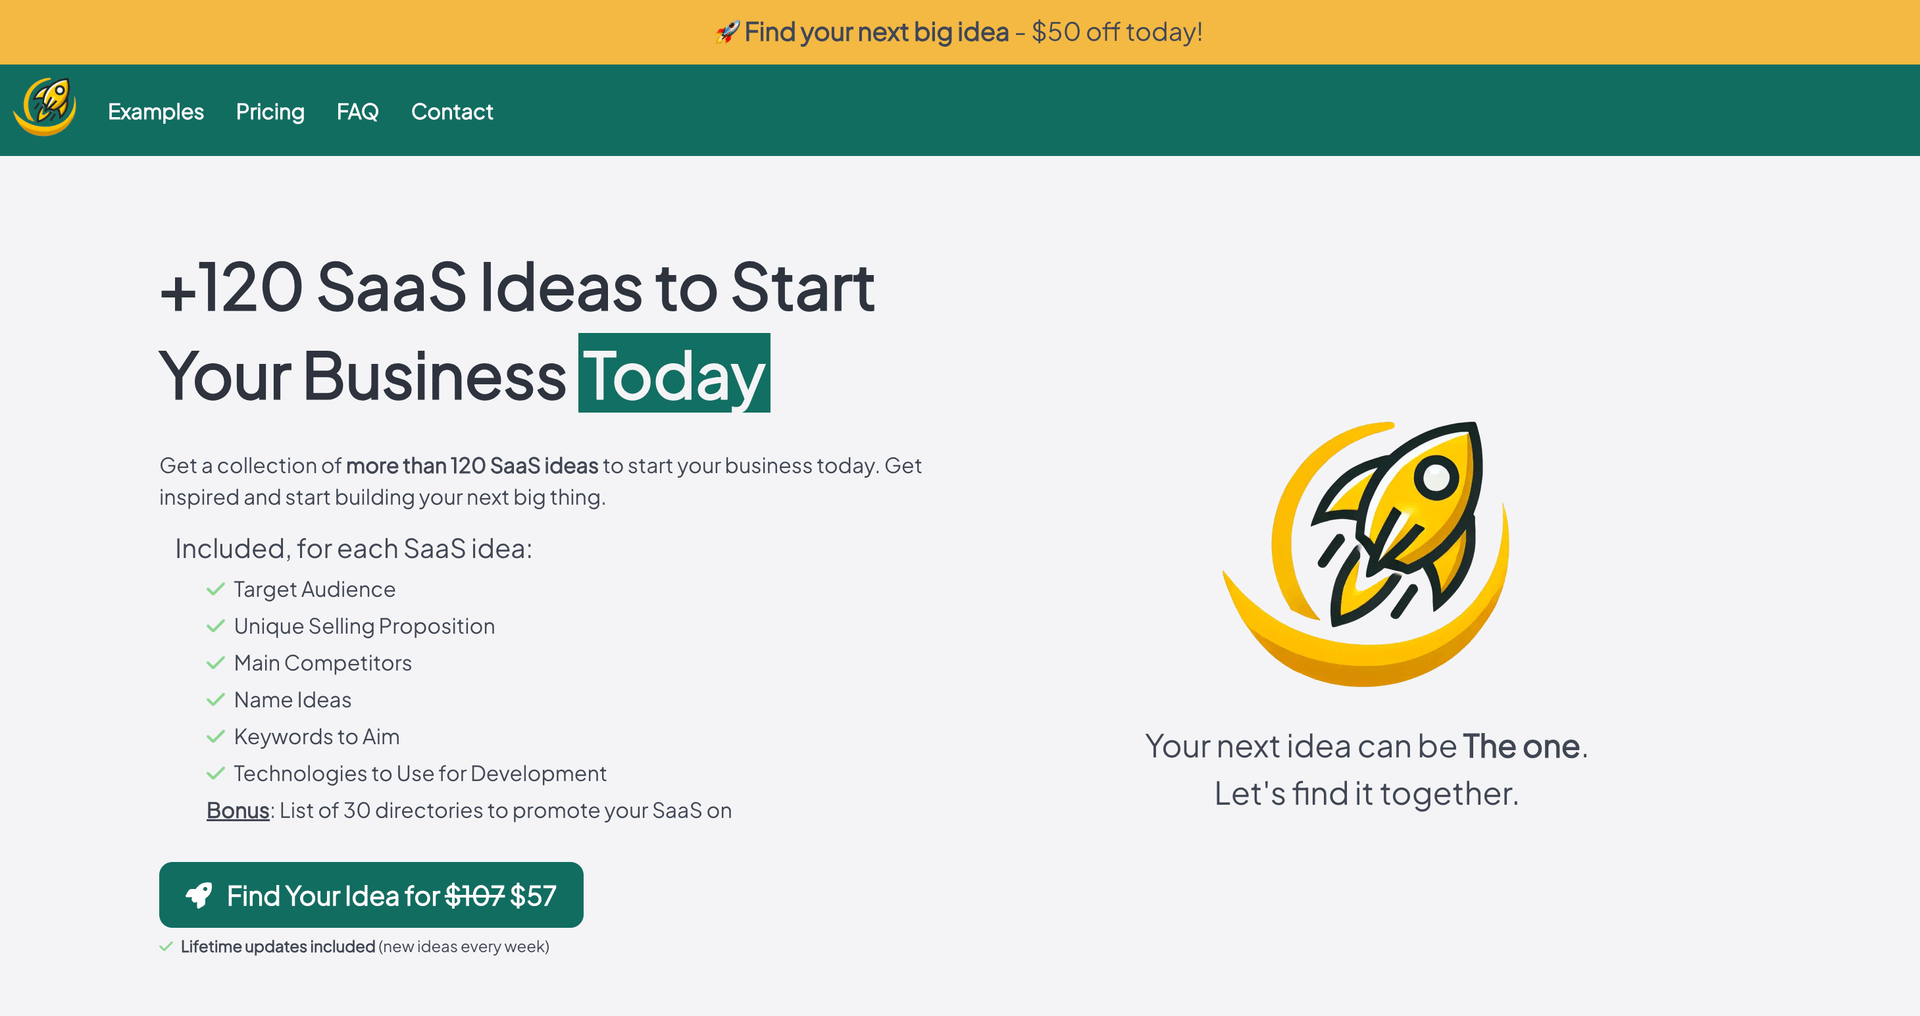
Task: Click the checkmark next to Name Ideas
Action: pyautogui.click(x=215, y=700)
